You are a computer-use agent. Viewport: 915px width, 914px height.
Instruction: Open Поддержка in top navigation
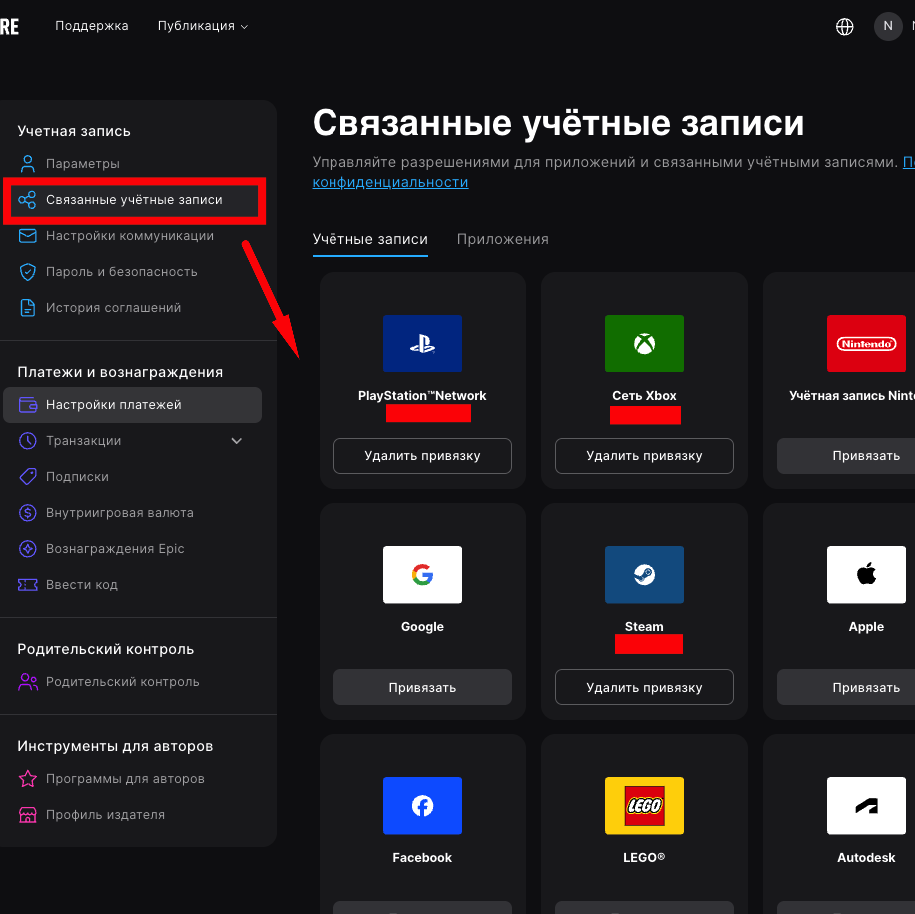pos(92,26)
